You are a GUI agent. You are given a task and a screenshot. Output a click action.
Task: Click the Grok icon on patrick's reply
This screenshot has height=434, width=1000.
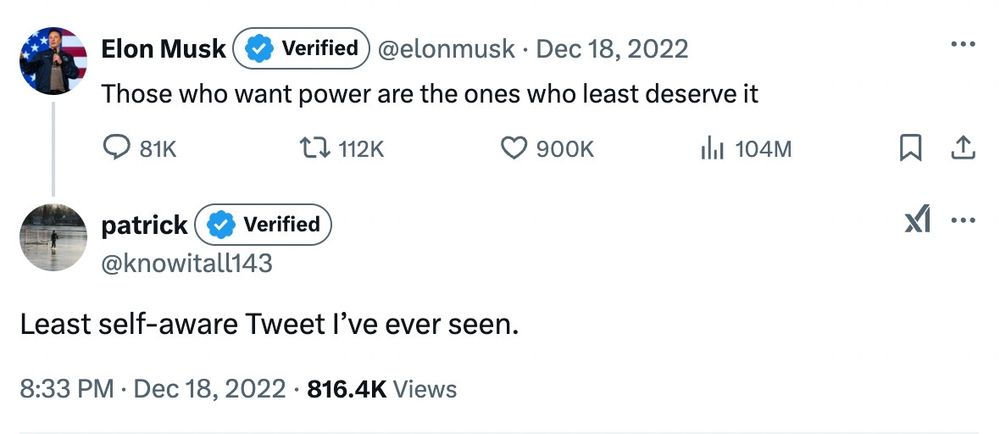click(917, 222)
